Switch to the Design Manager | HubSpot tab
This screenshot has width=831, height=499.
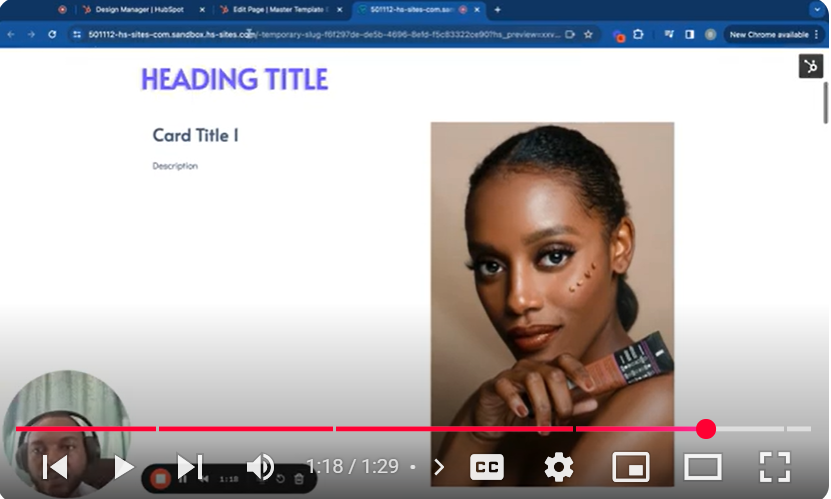pos(139,10)
